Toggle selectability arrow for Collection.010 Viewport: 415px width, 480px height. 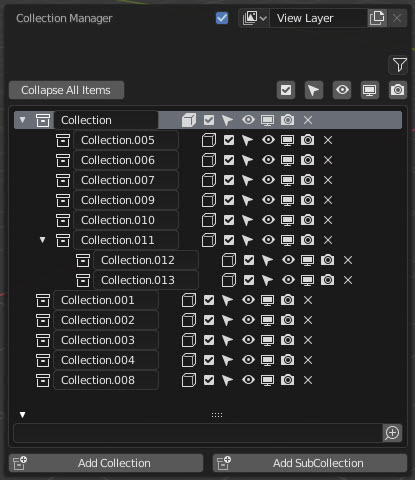247,220
